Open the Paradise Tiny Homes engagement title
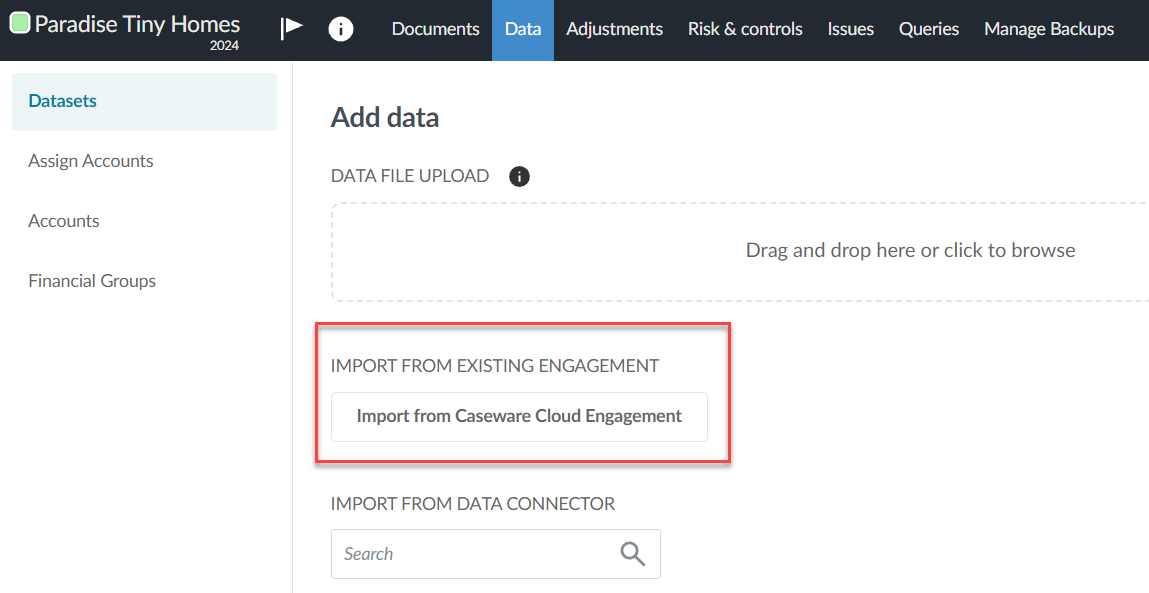 tap(137, 24)
